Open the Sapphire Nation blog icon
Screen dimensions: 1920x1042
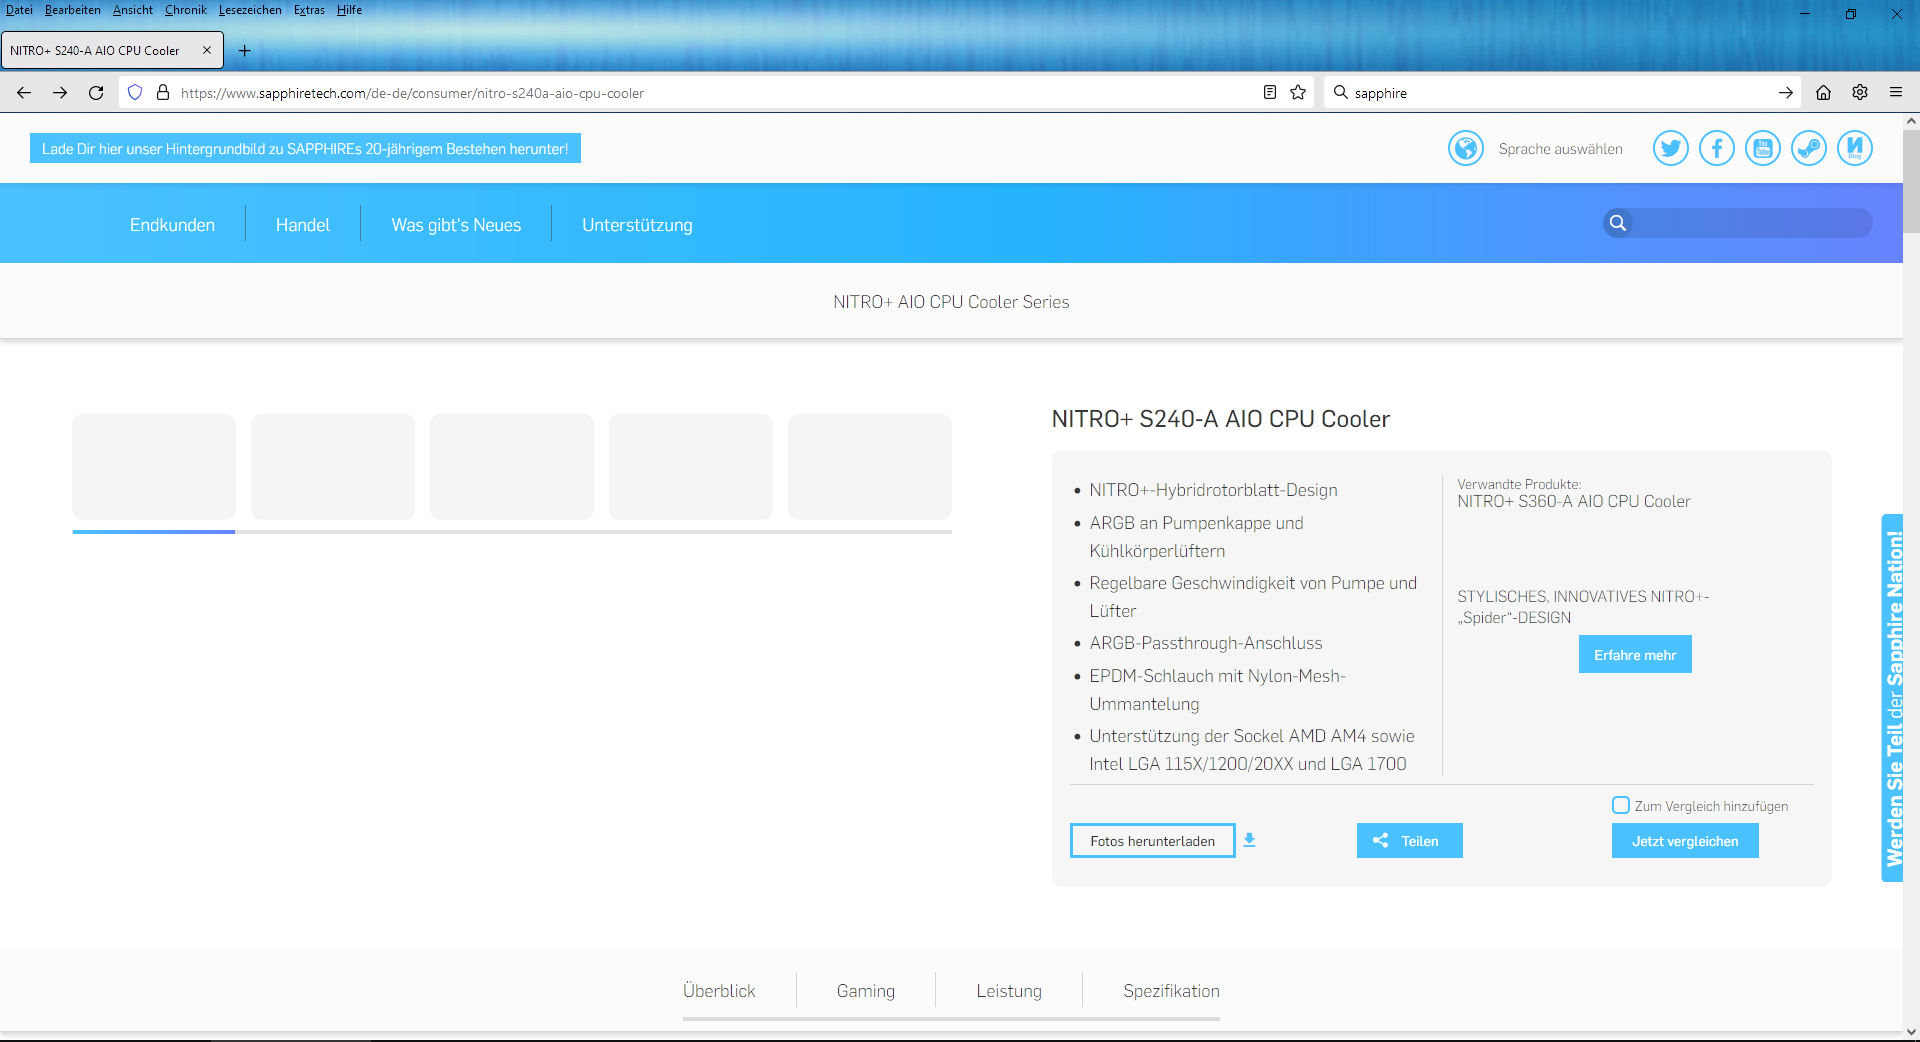click(1854, 149)
